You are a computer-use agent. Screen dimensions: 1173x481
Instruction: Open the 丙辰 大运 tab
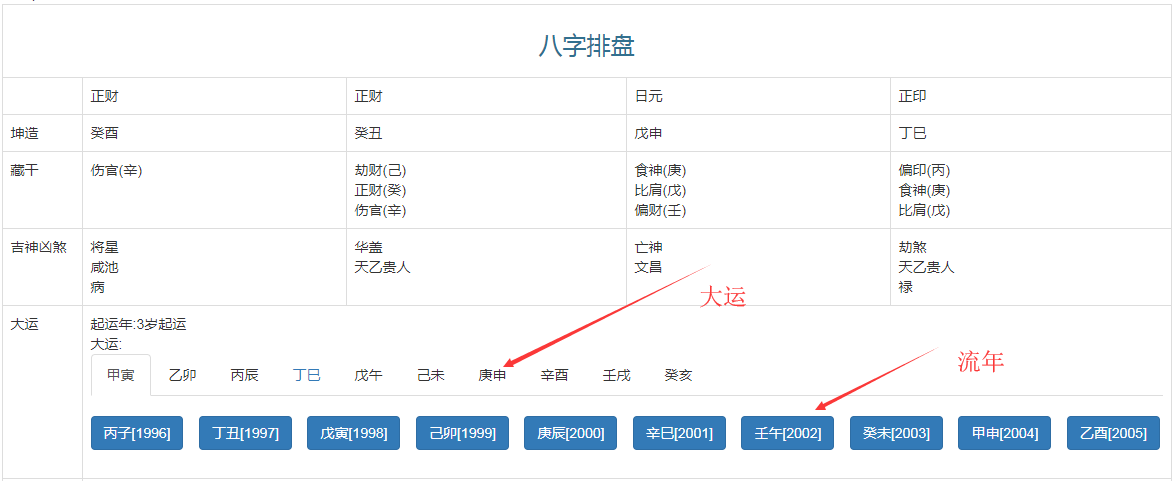pos(244,375)
